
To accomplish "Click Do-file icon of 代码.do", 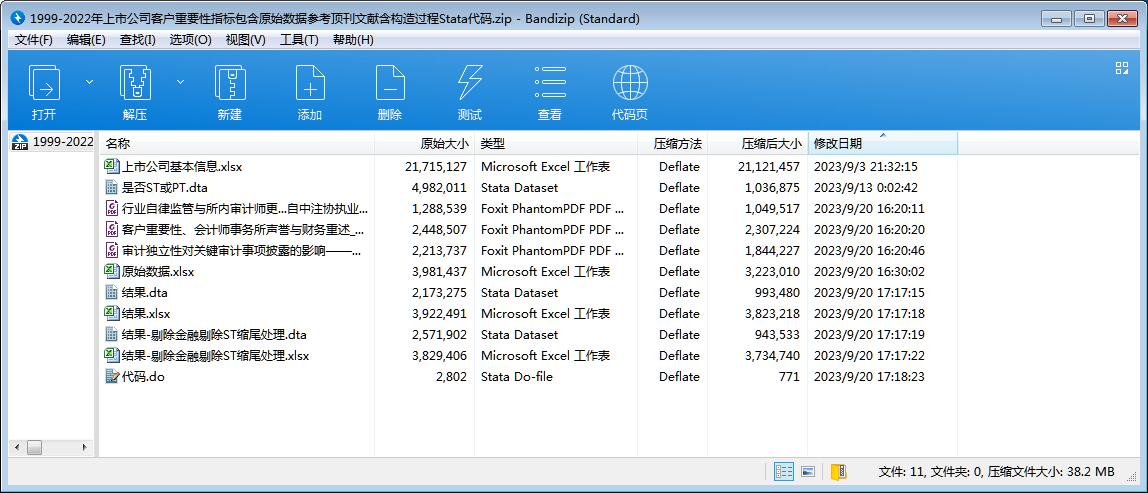I will [111, 377].
